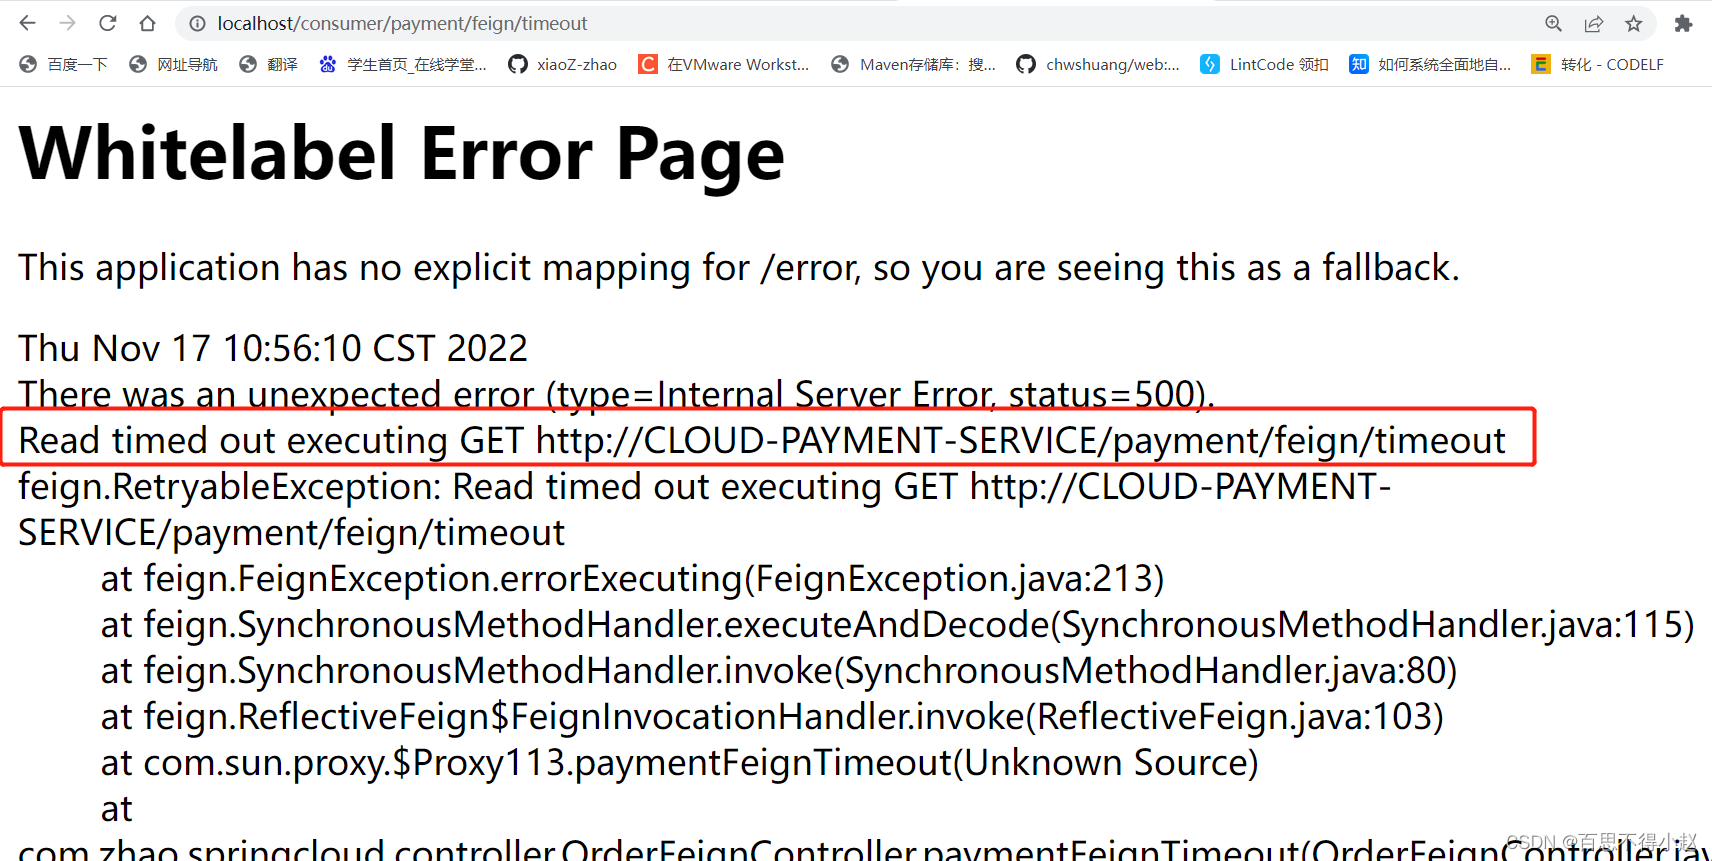The width and height of the screenshot is (1712, 861).
Task: Open the LintCode 领扣 bookmark
Action: pyautogui.click(x=1265, y=64)
